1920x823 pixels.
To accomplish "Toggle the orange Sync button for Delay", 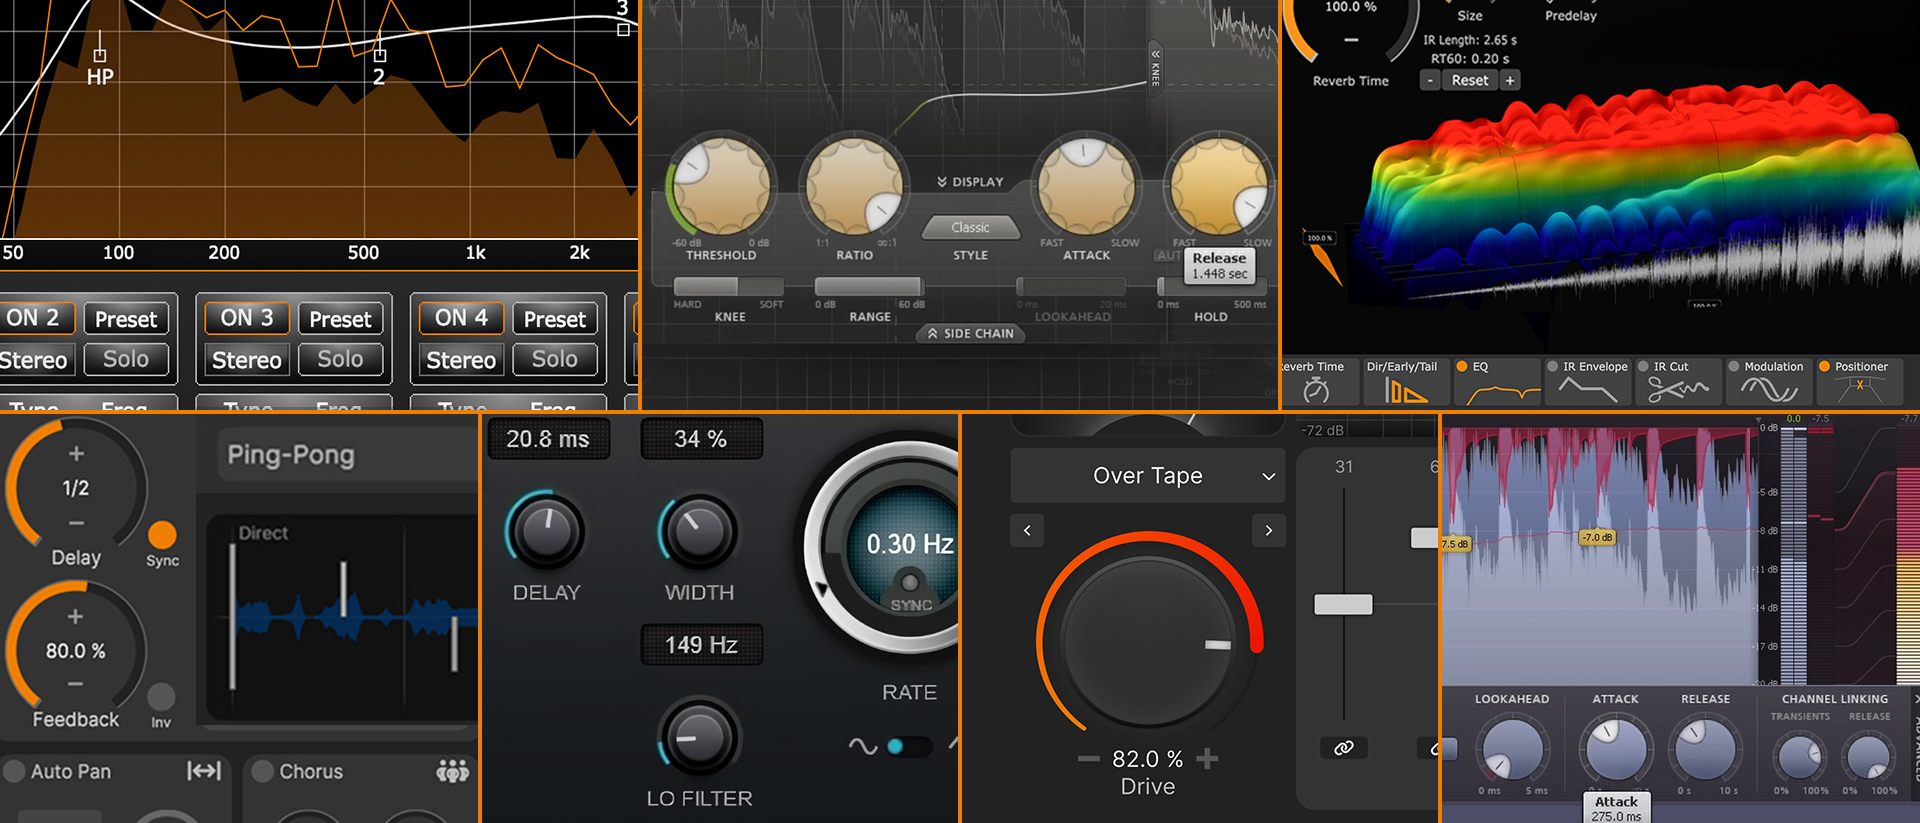I will pos(162,535).
